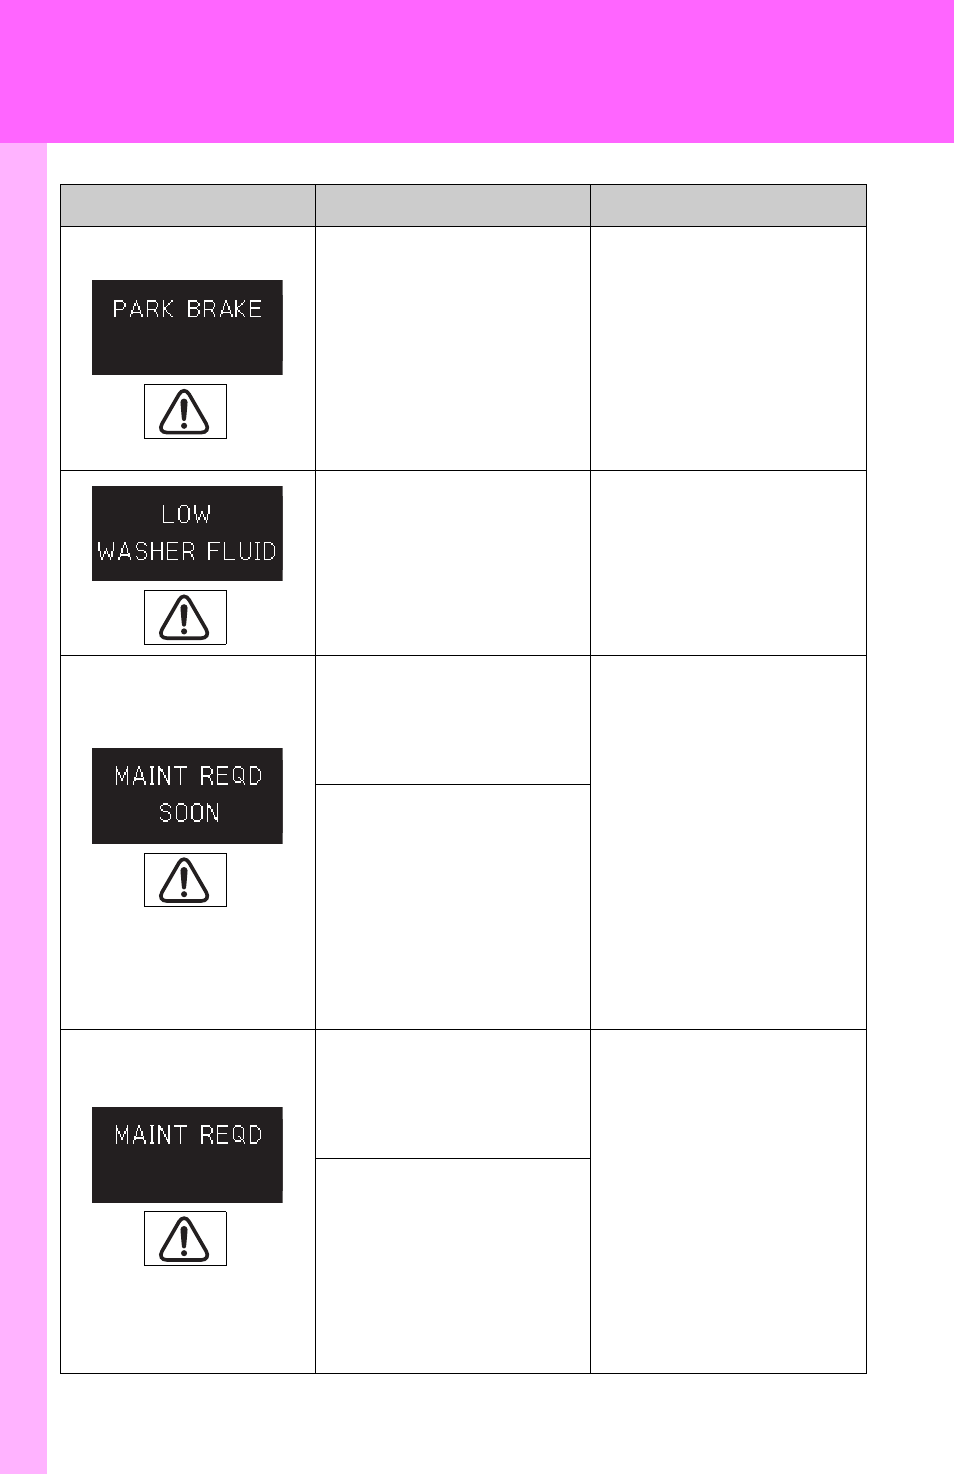The width and height of the screenshot is (954, 1474).
Task: Click the right gray table header cell
Action: [x=728, y=205]
